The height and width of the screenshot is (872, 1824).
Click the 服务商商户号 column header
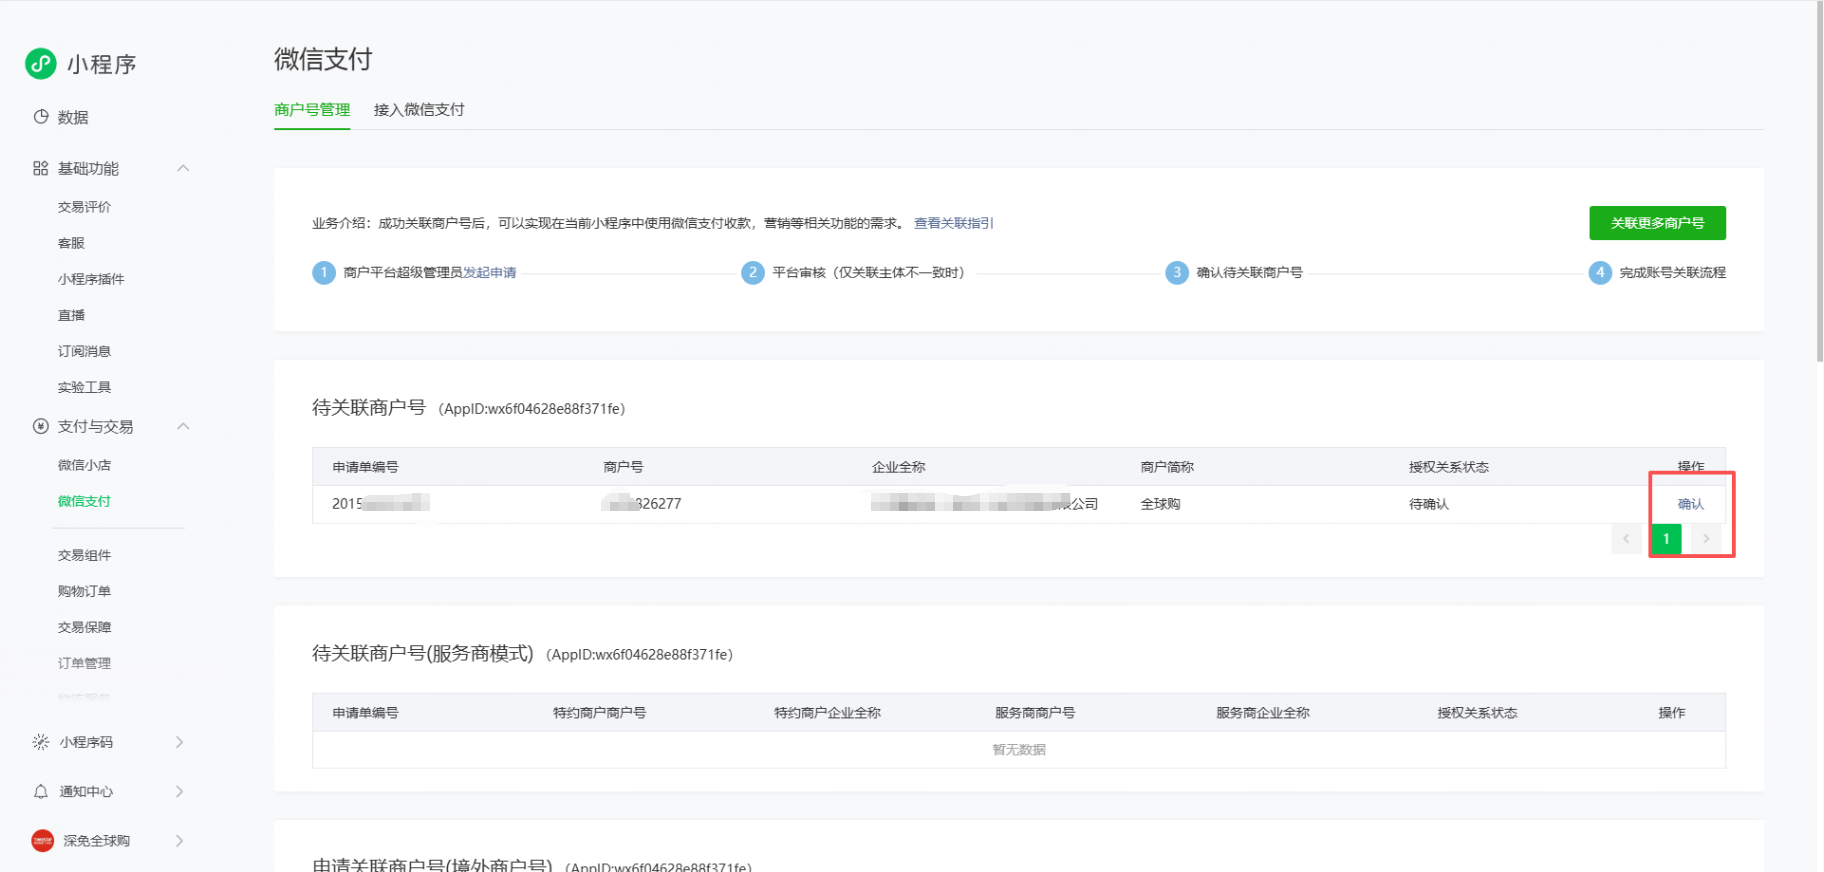point(1035,713)
